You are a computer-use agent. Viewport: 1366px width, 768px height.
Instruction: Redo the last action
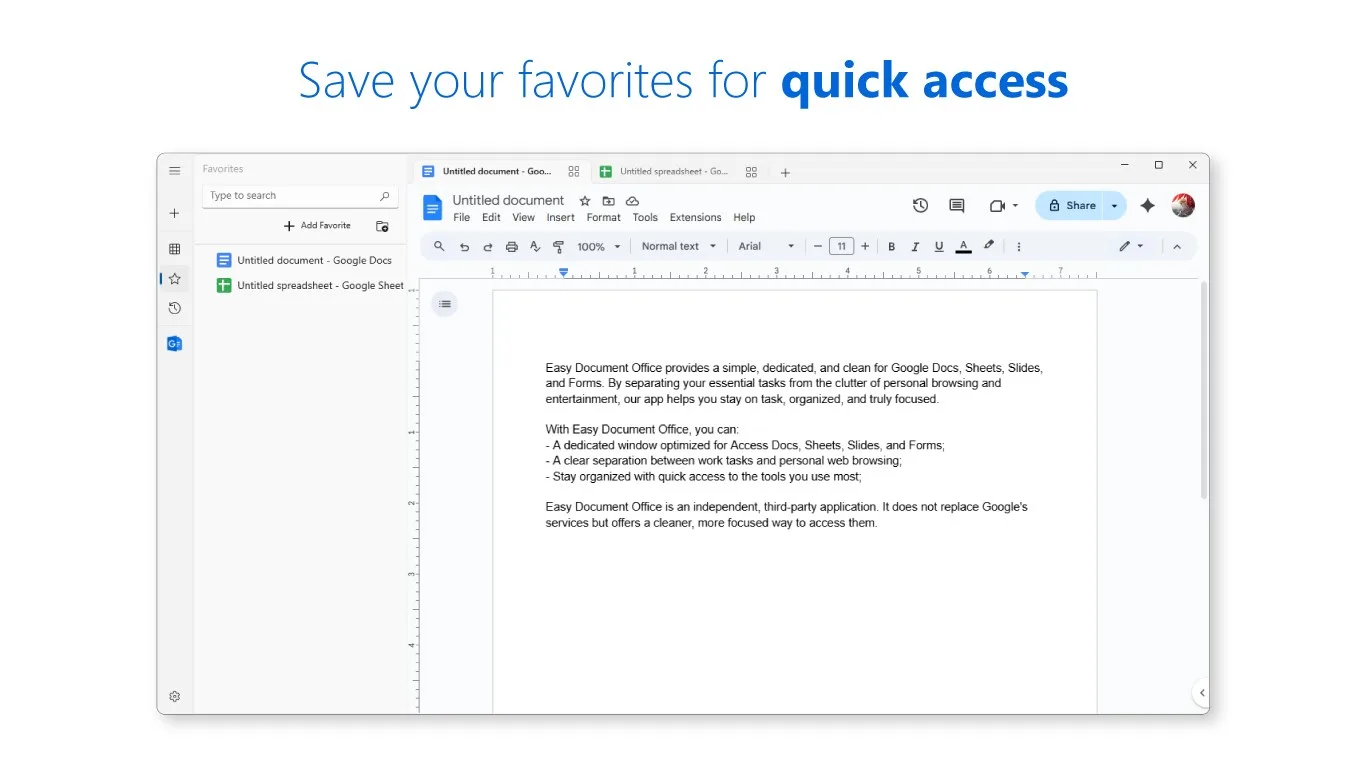[x=488, y=246]
